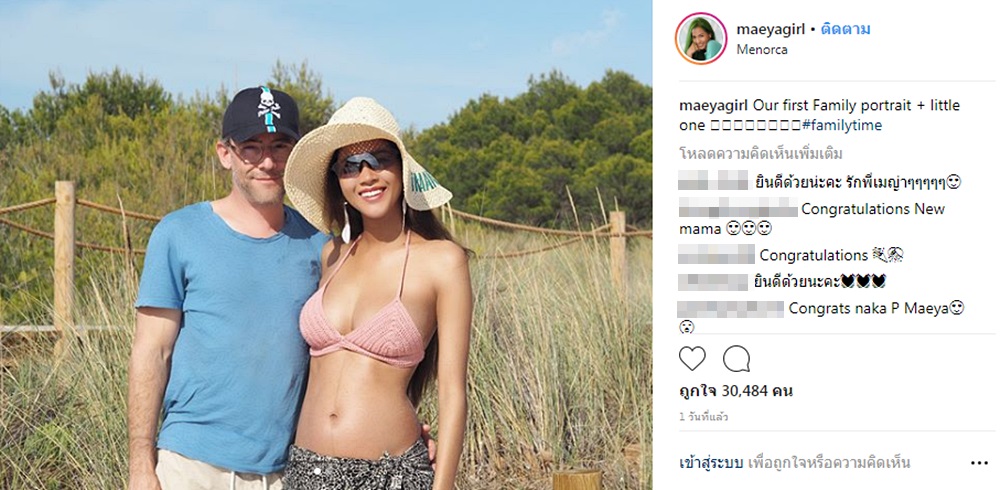Click blurred username of 'Congratulations New mama' comment
The height and width of the screenshot is (490, 1000).
coord(738,209)
